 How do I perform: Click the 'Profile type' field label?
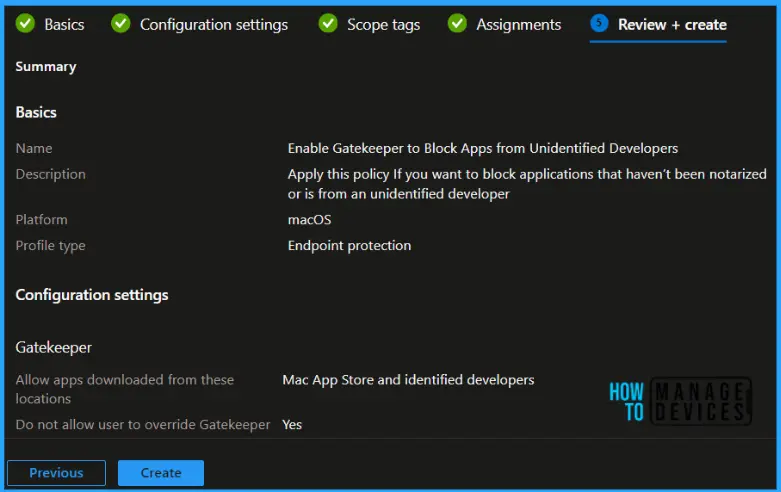tap(50, 246)
